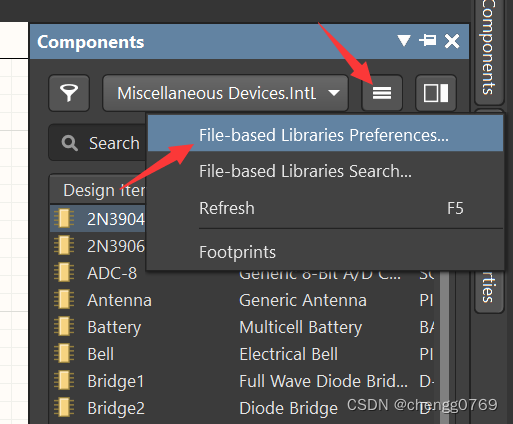Expand the Miscellaneous Devices library dropdown
The height and width of the screenshot is (424, 513).
click(x=226, y=93)
